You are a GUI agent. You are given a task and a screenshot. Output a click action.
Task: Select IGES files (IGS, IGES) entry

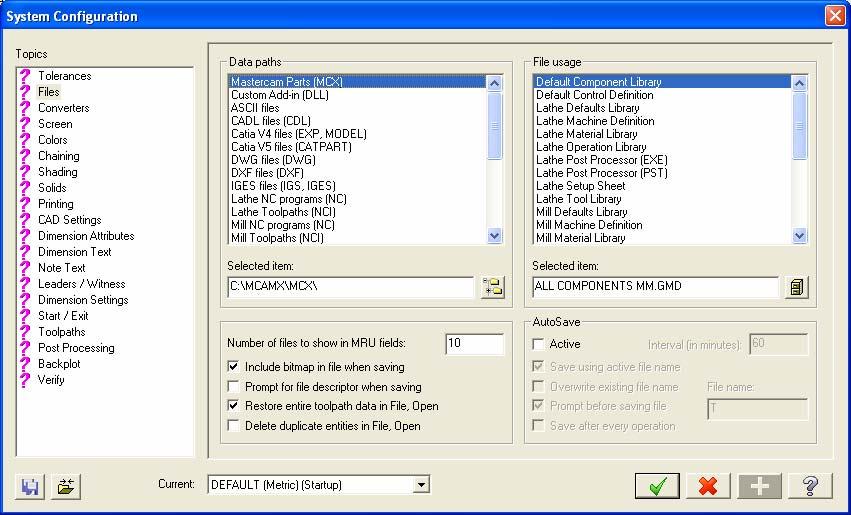tap(358, 186)
